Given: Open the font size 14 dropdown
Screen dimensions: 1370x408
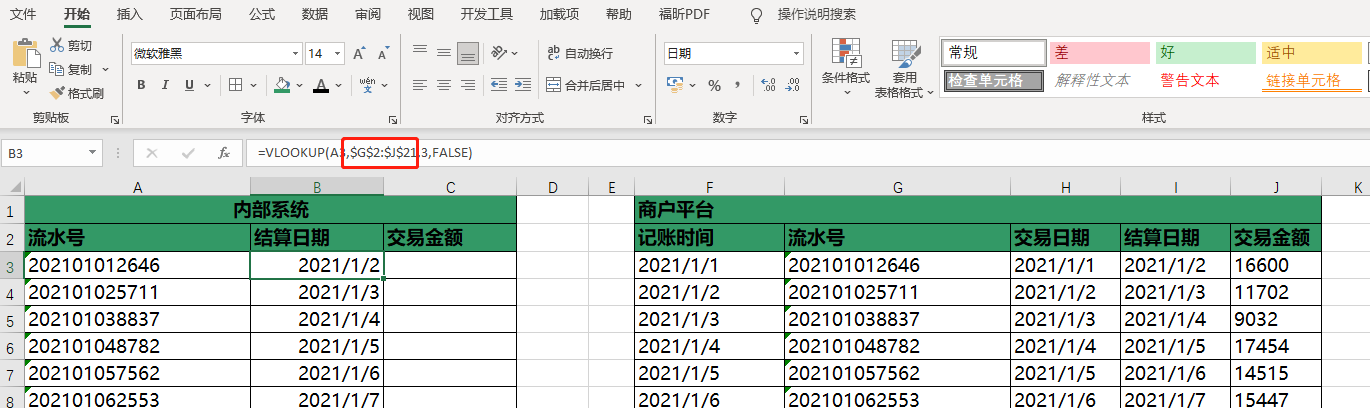Looking at the screenshot, I should click(x=339, y=53).
